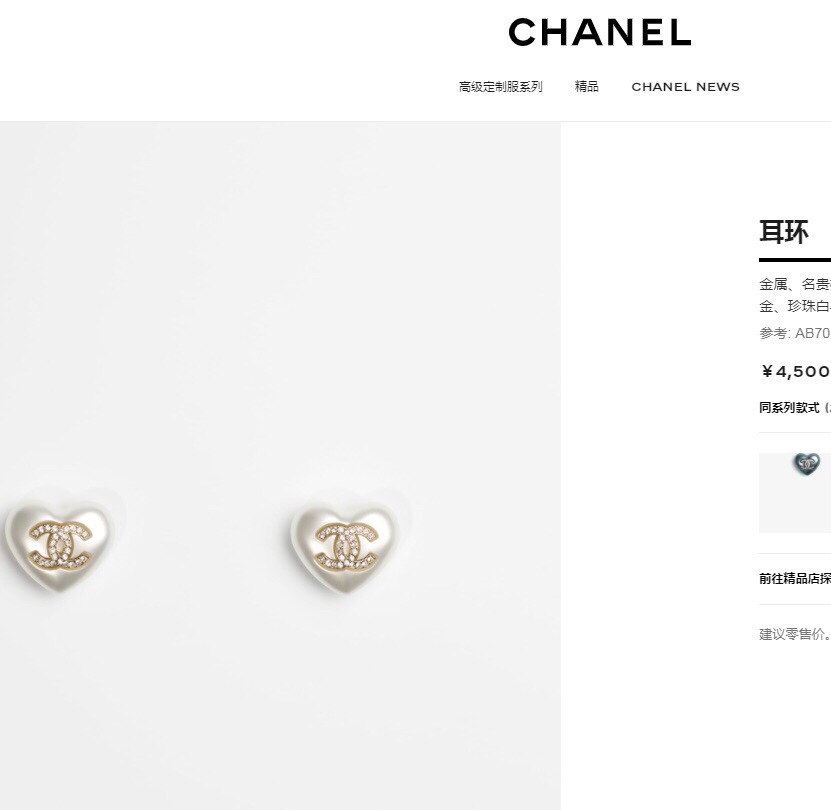Click the dark blue heart earring icon
This screenshot has width=831, height=810.
[807, 464]
